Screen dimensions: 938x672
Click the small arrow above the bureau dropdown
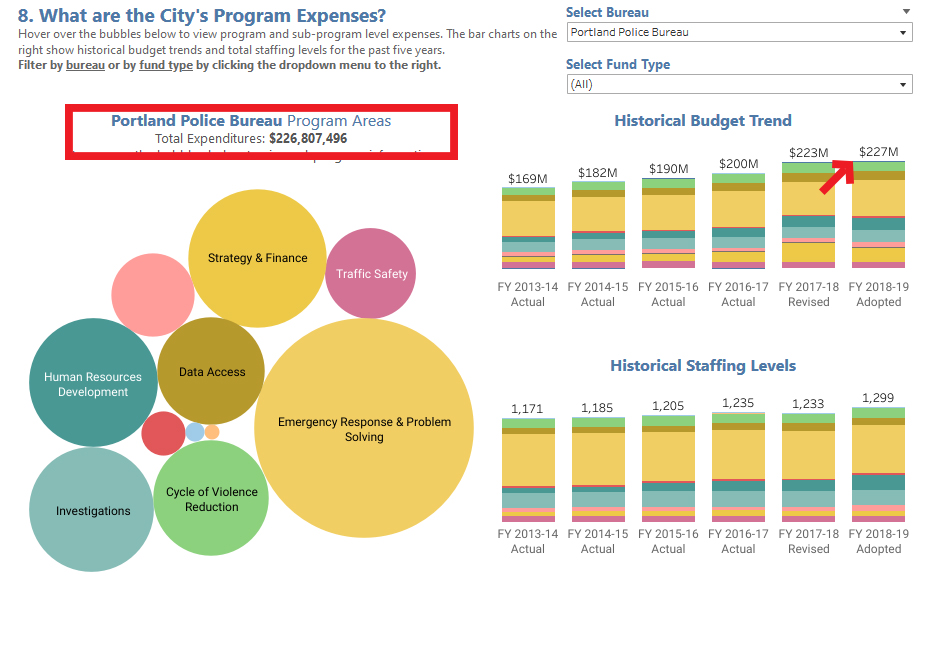coord(906,11)
